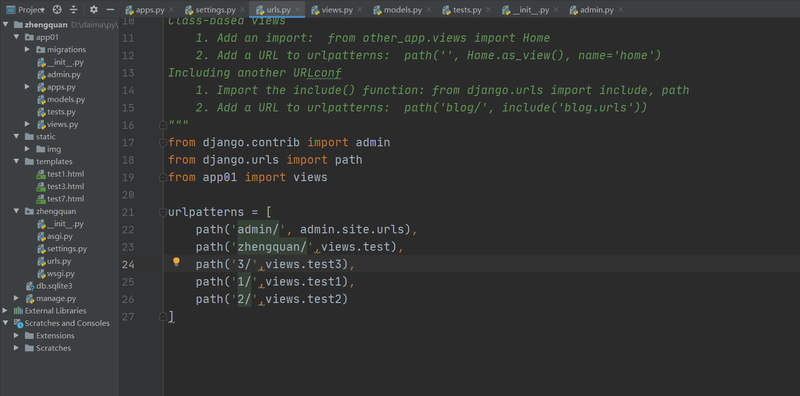Image resolution: width=800 pixels, height=396 pixels.
Task: Click the docstring fold marker at line 16
Action: (163, 125)
